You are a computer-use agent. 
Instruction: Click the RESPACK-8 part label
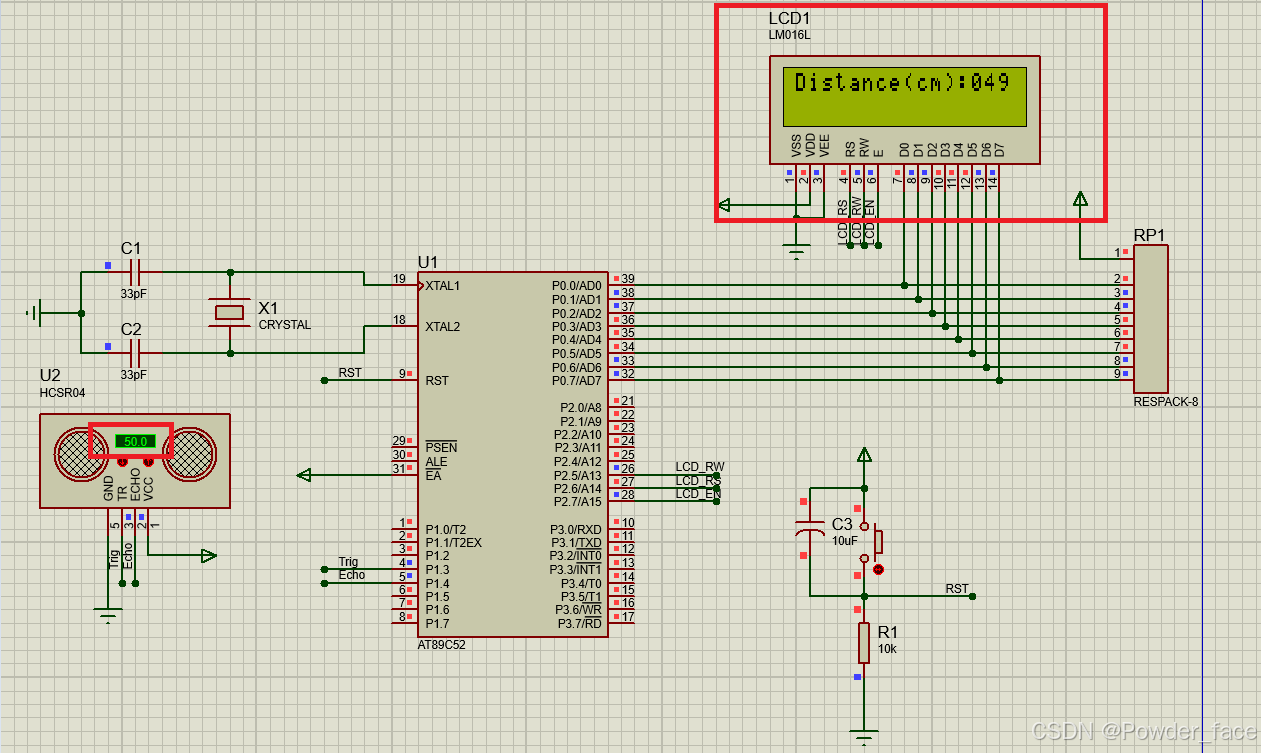pyautogui.click(x=1165, y=402)
